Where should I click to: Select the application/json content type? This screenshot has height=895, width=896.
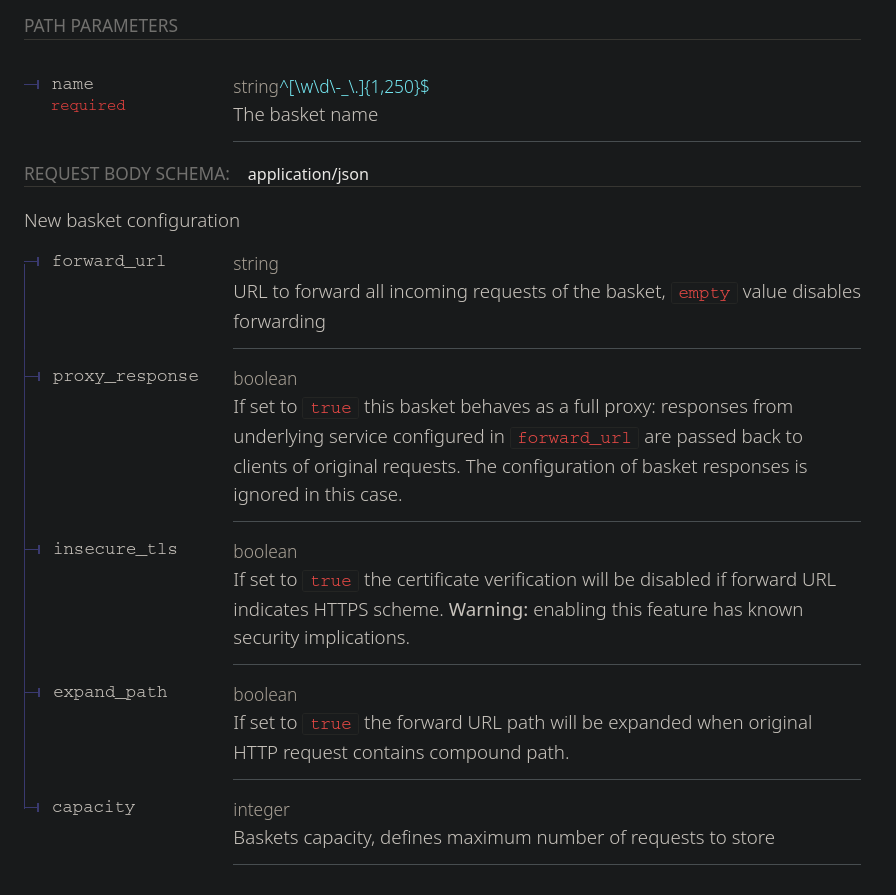click(308, 174)
